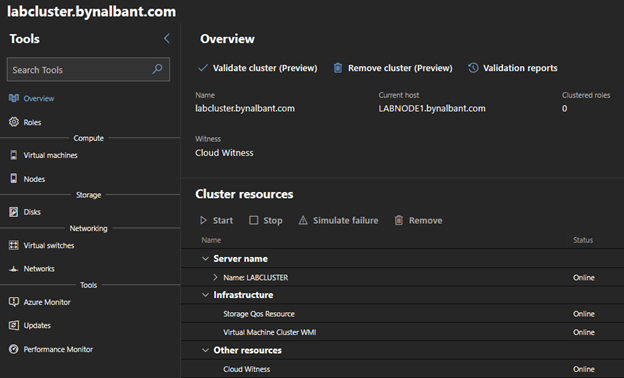Collapse the Server name group

point(205,259)
